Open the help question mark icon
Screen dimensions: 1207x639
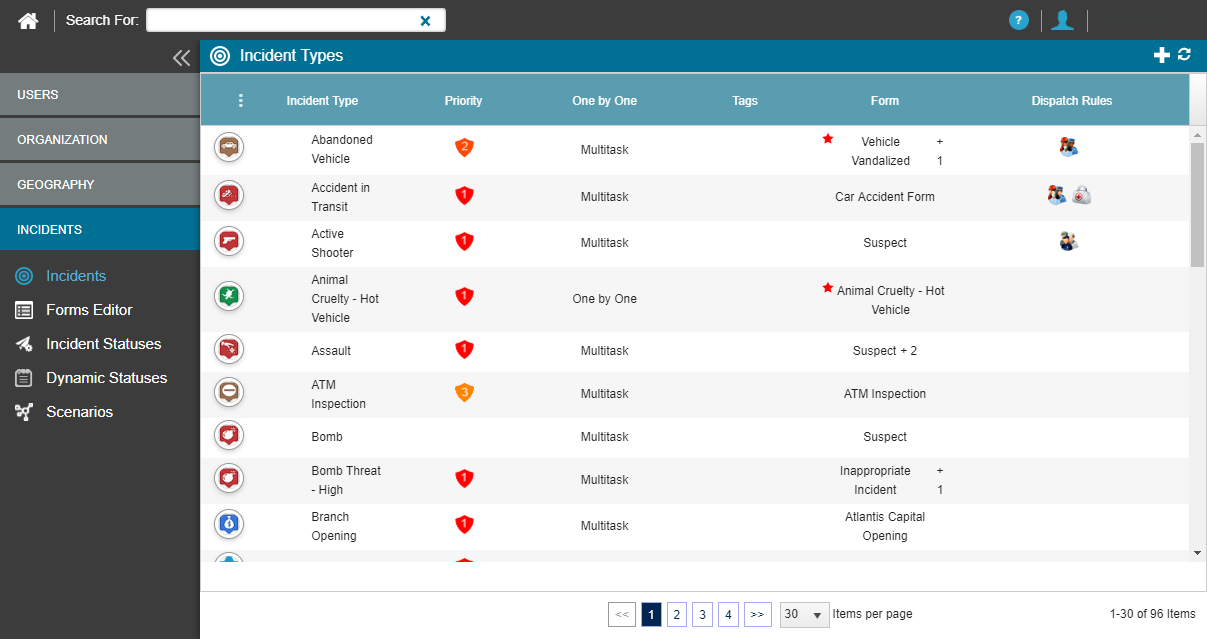tap(1019, 20)
